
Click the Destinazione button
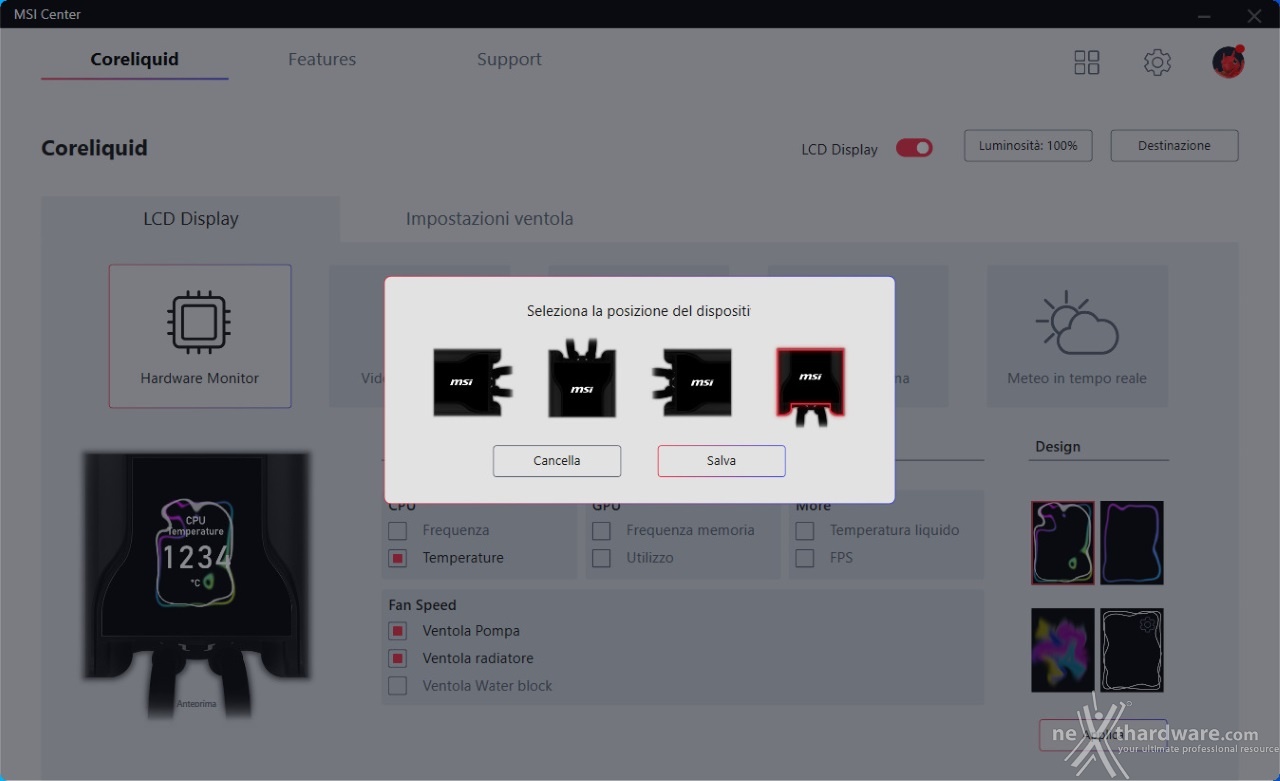[x=1174, y=145]
